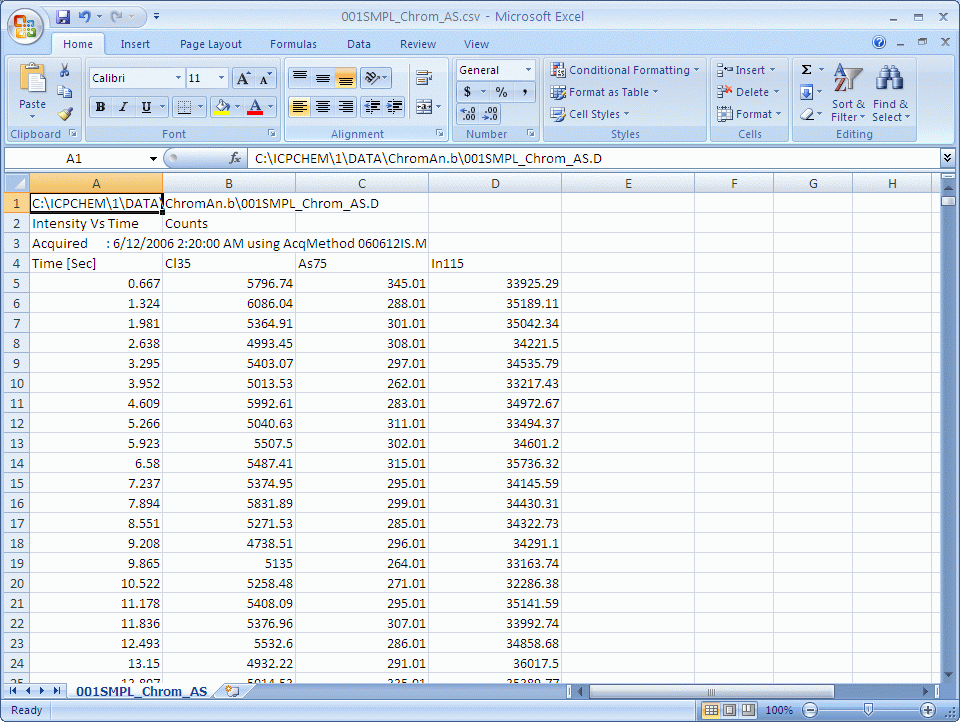The width and height of the screenshot is (960, 722).
Task: Insert function with the fx button
Action: click(234, 159)
